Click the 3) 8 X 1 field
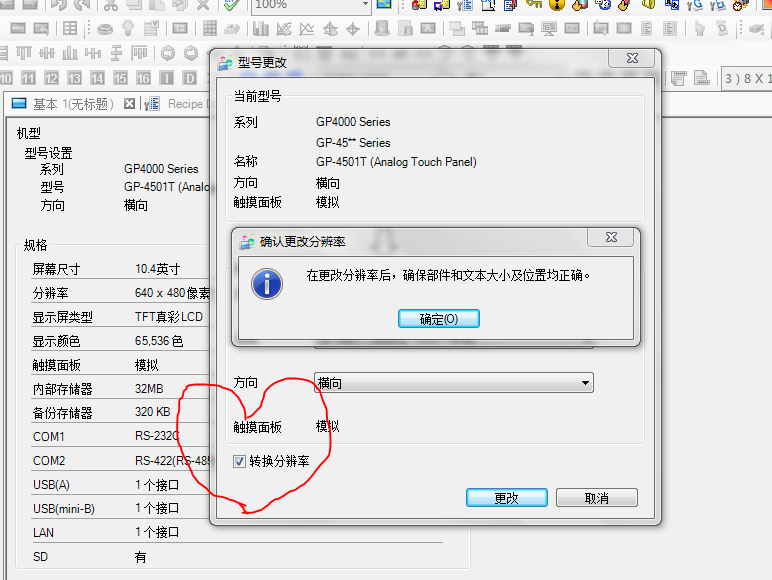 [747, 78]
